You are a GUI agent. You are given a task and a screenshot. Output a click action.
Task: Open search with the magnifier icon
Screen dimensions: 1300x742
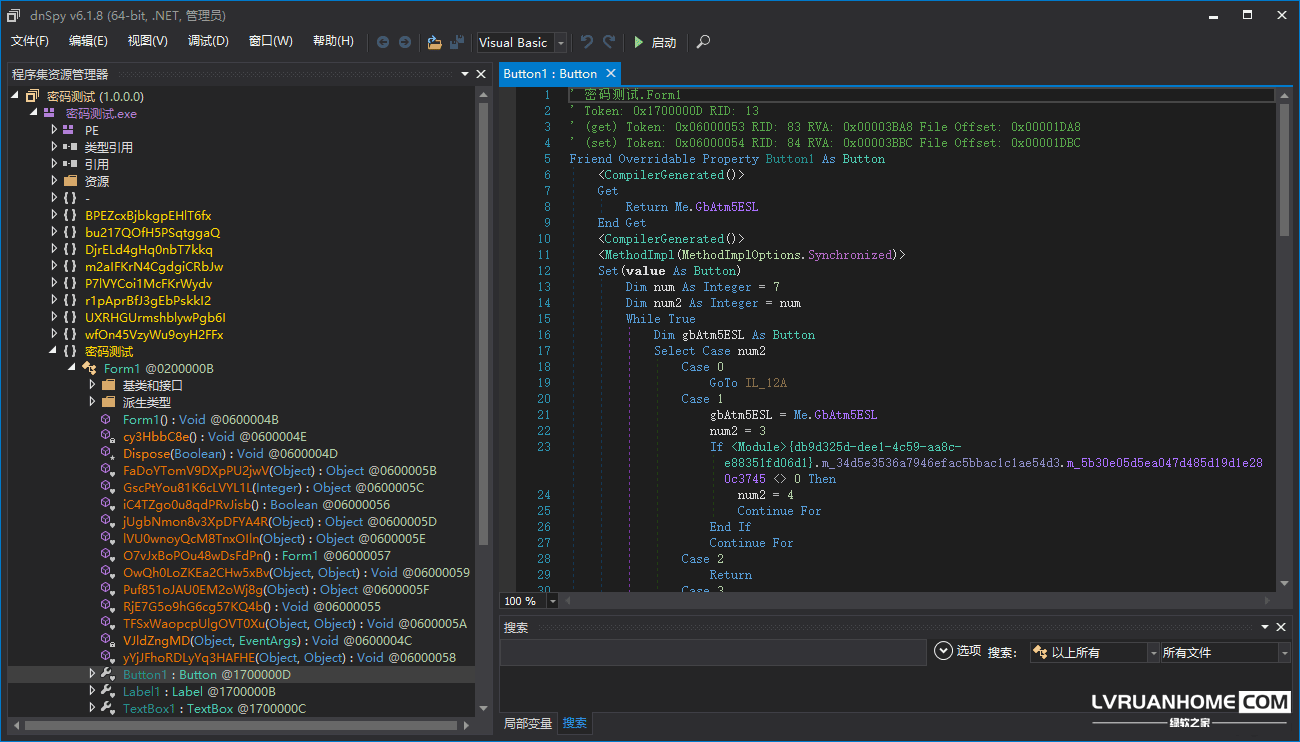[704, 42]
